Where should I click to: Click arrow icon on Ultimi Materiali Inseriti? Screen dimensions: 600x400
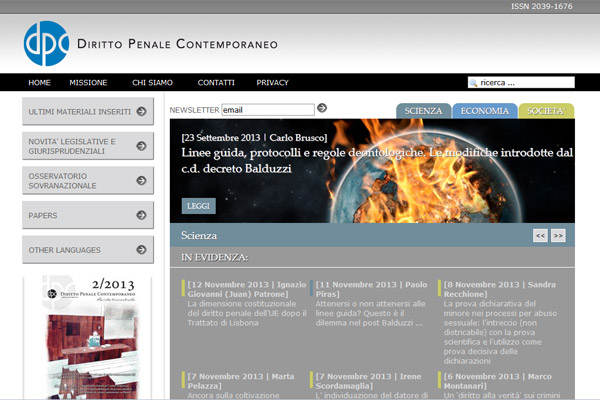(x=142, y=111)
